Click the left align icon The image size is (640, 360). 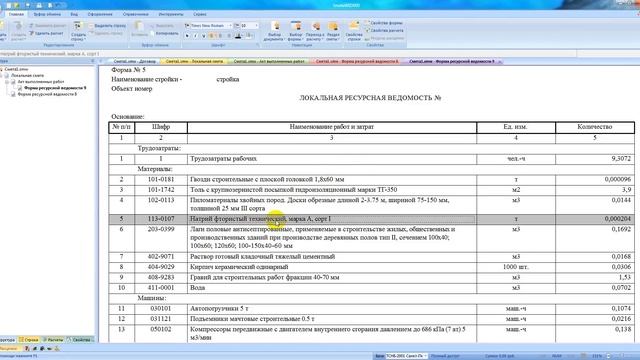pyautogui.click(x=212, y=36)
